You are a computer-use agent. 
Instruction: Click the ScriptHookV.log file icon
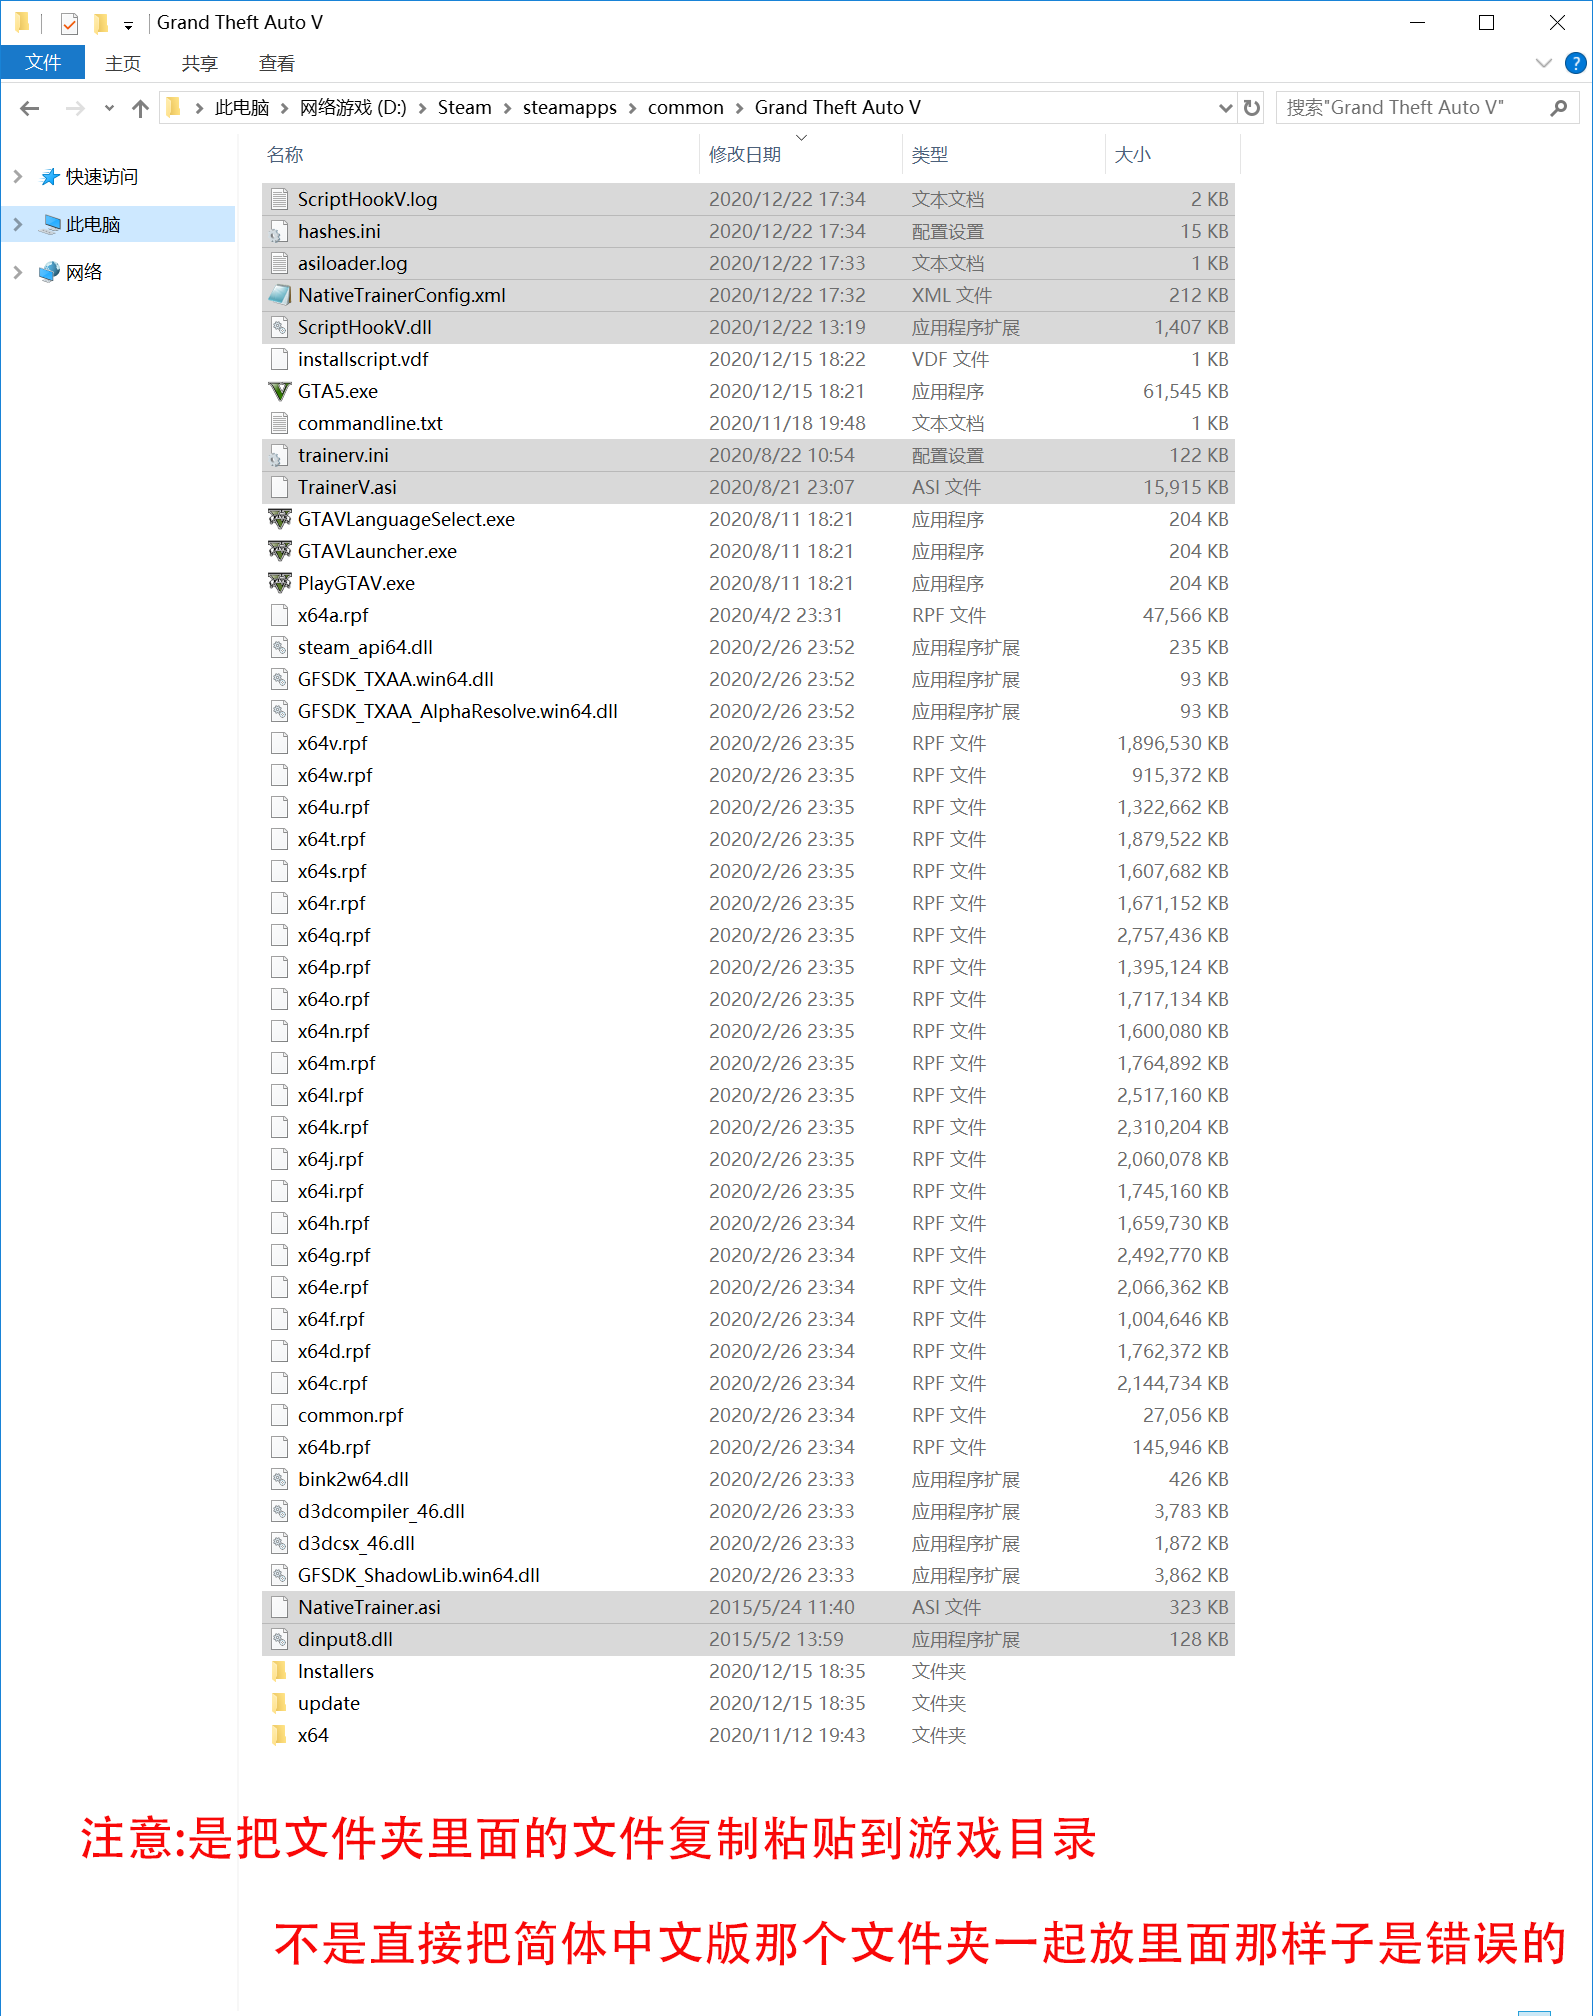[x=280, y=199]
